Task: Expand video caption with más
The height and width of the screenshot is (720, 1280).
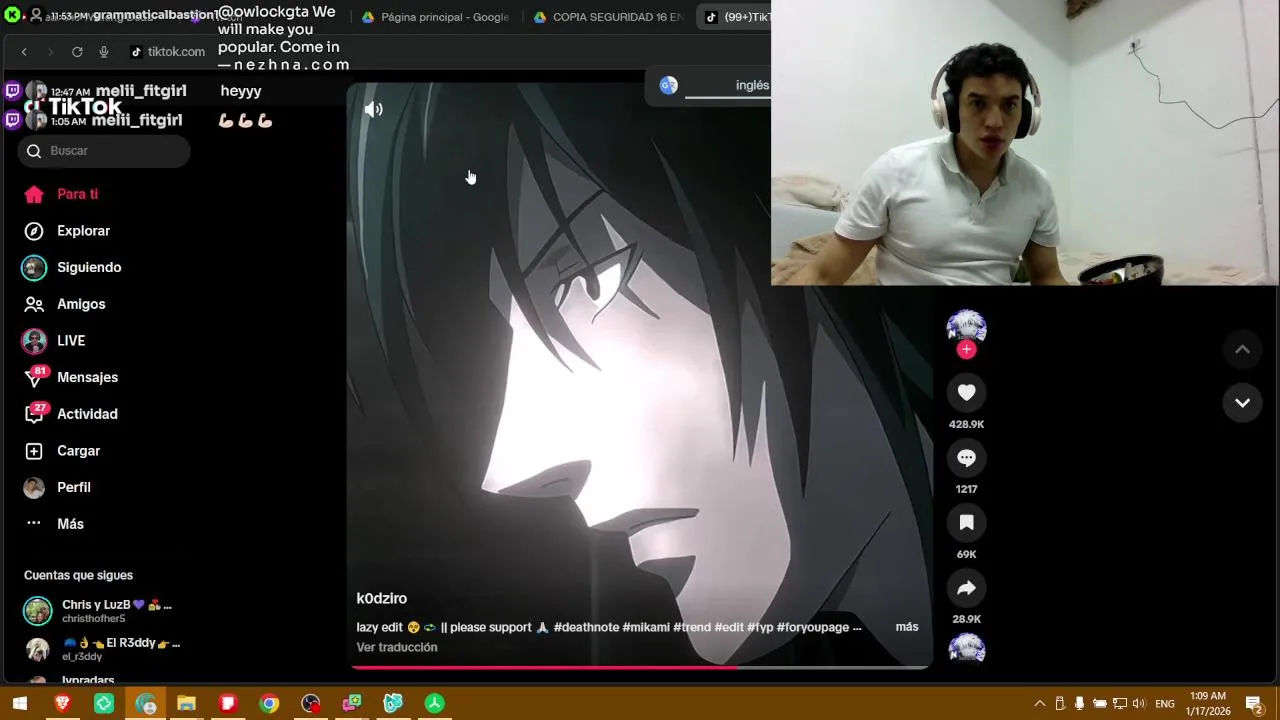Action: (x=907, y=627)
